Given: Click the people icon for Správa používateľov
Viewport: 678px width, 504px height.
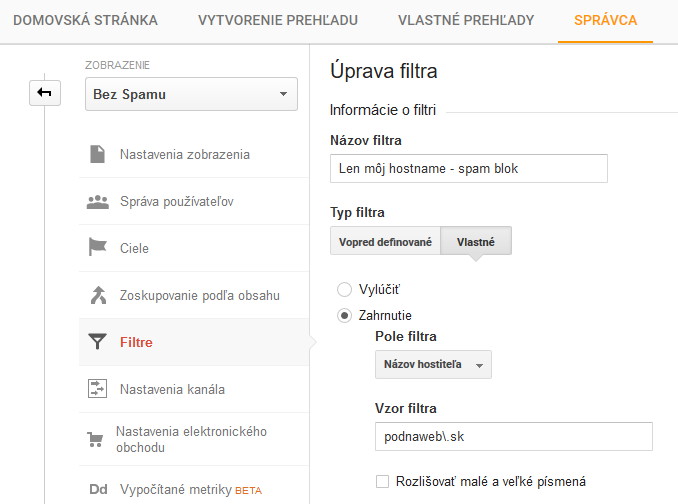Looking at the screenshot, I should pyautogui.click(x=97, y=201).
